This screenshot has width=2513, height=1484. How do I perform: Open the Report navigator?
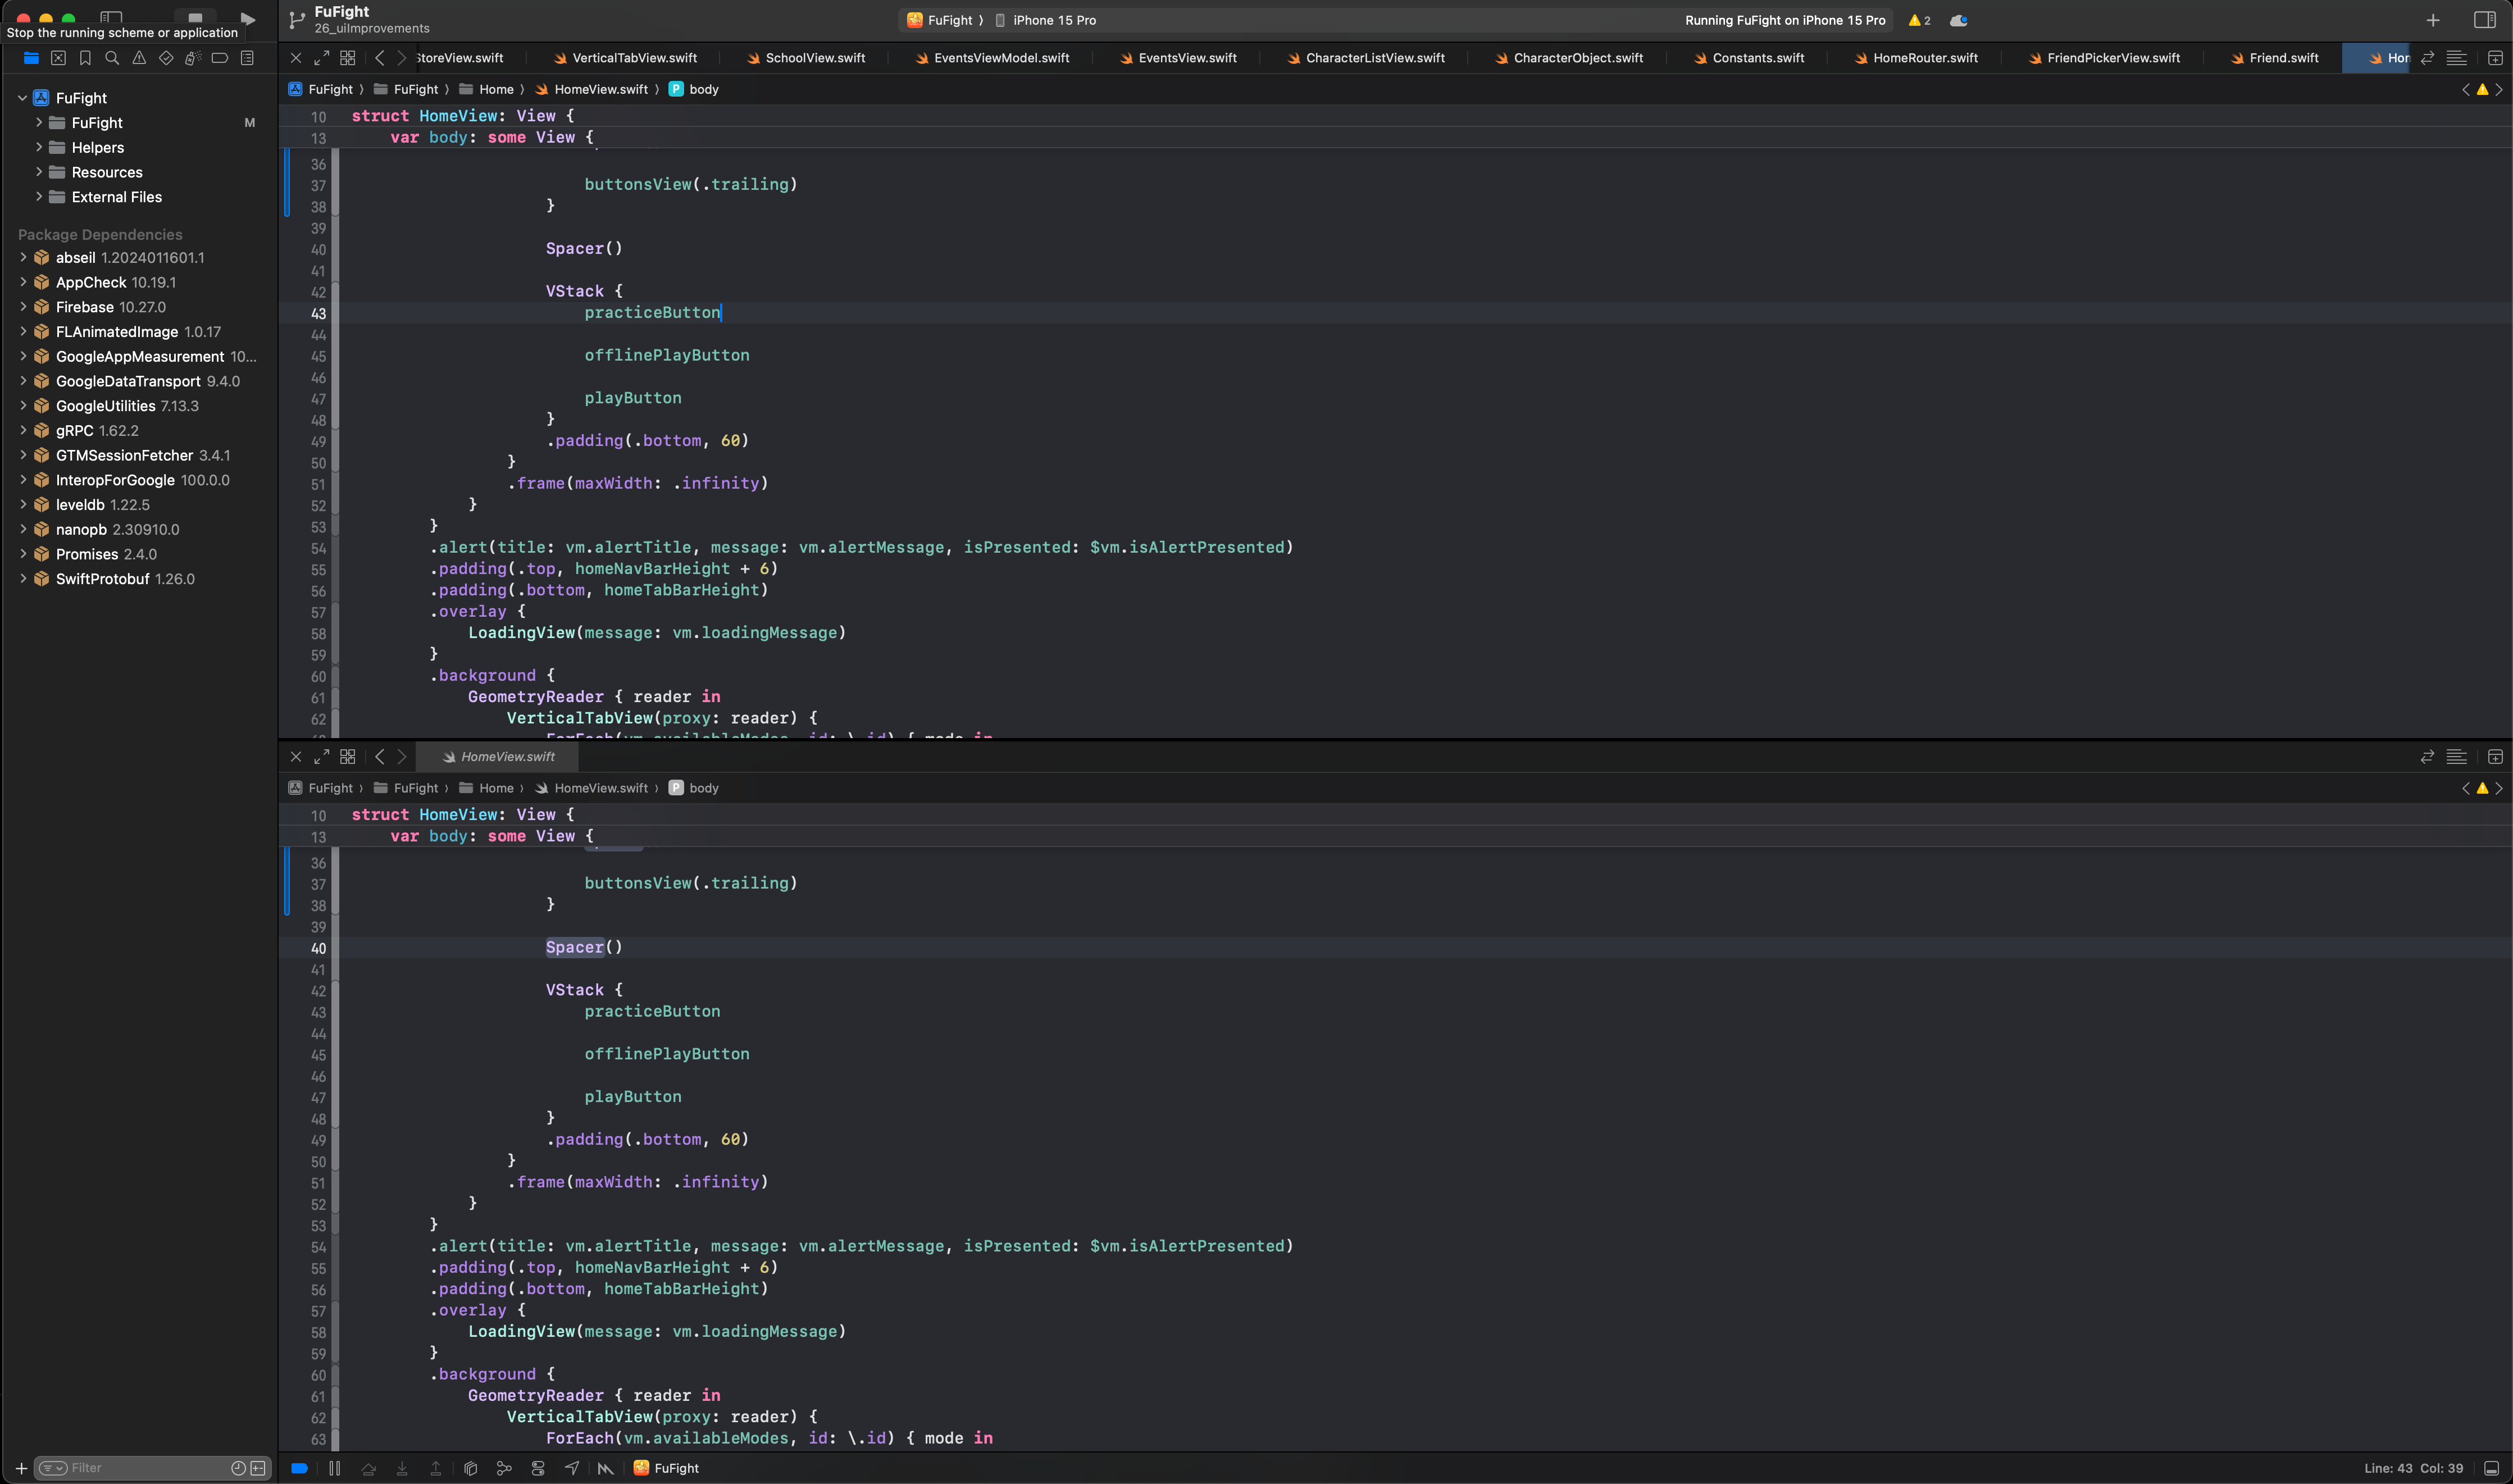point(247,58)
